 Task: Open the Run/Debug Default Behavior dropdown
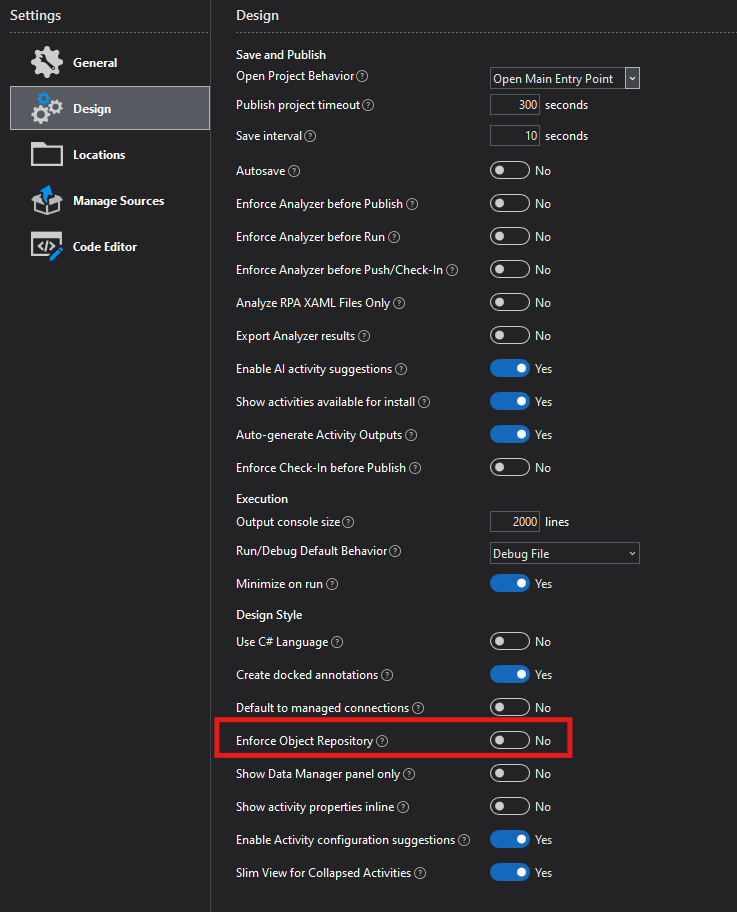pos(564,552)
